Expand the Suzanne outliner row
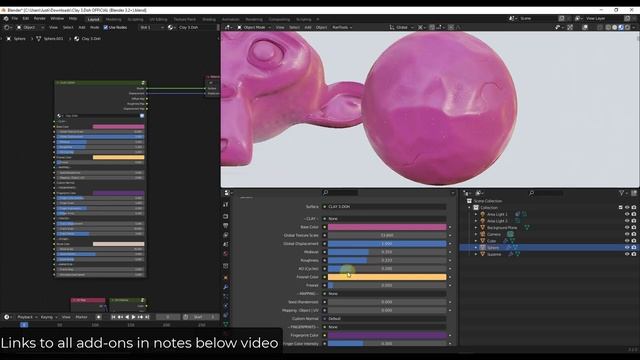 pos(476,254)
